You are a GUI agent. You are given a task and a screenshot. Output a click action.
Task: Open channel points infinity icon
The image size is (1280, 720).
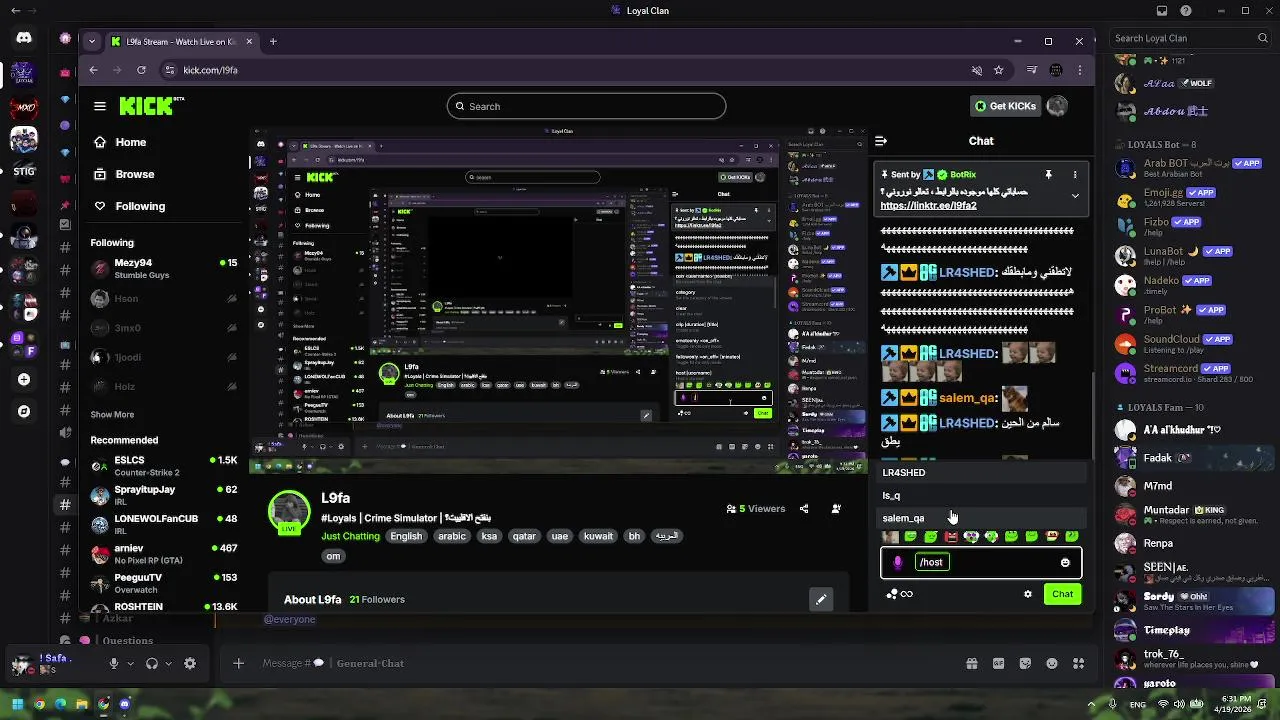(x=906, y=594)
